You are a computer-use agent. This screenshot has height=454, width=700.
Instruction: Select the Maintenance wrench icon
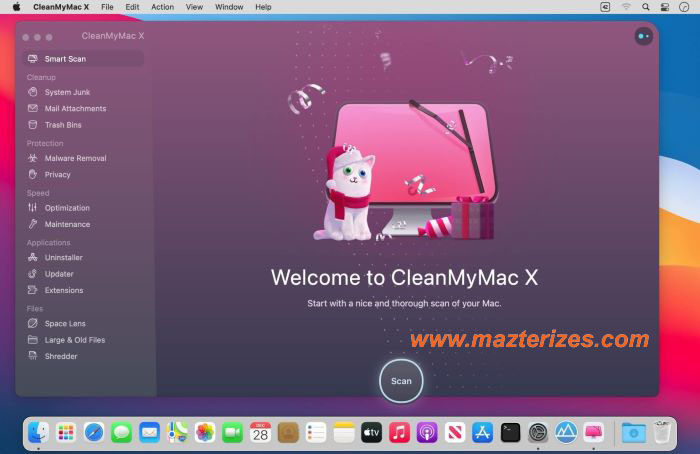tap(33, 224)
